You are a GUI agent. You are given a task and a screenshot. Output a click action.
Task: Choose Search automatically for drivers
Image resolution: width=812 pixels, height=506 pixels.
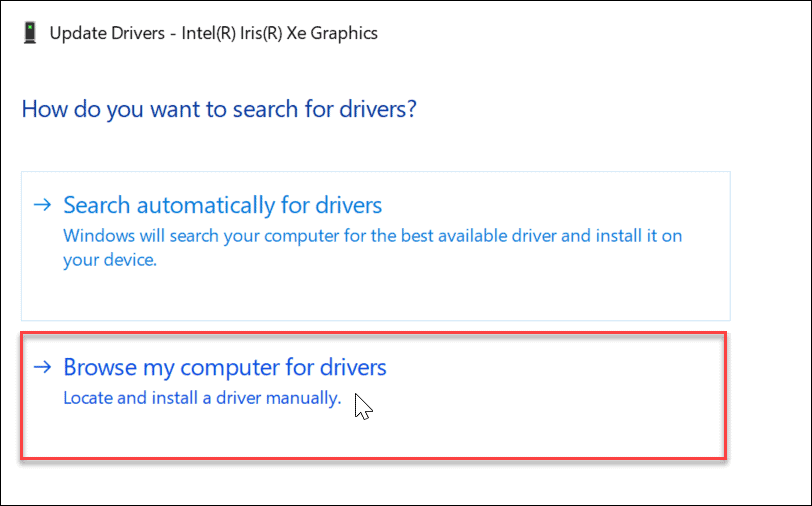pyautogui.click(x=222, y=205)
